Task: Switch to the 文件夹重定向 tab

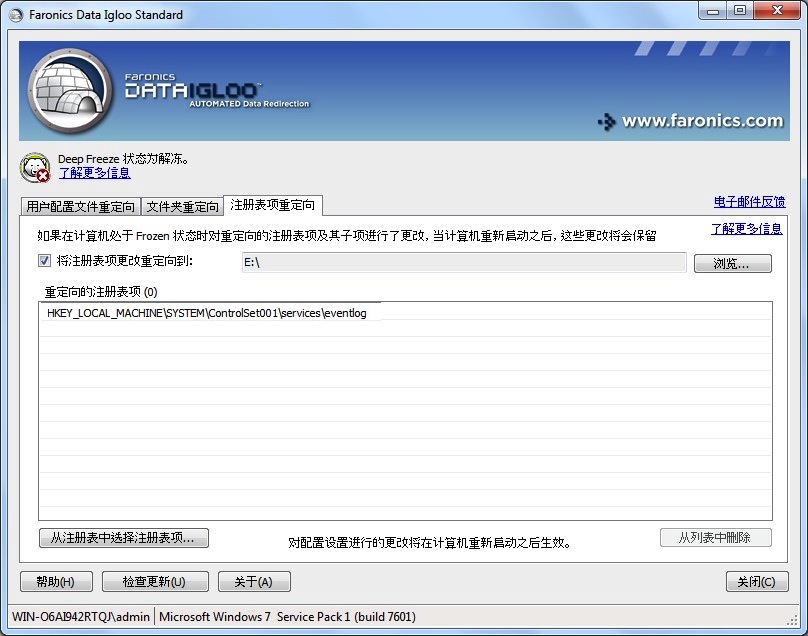Action: 182,207
